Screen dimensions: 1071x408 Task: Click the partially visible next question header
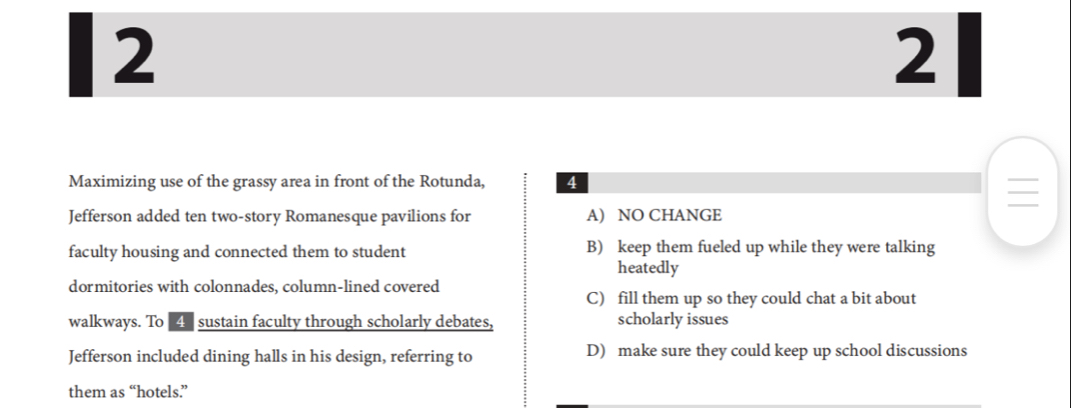pyautogui.click(x=768, y=406)
